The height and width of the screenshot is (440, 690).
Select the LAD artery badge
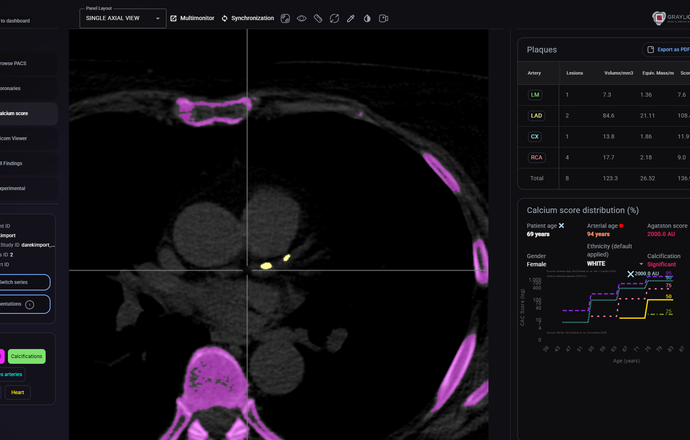536,116
